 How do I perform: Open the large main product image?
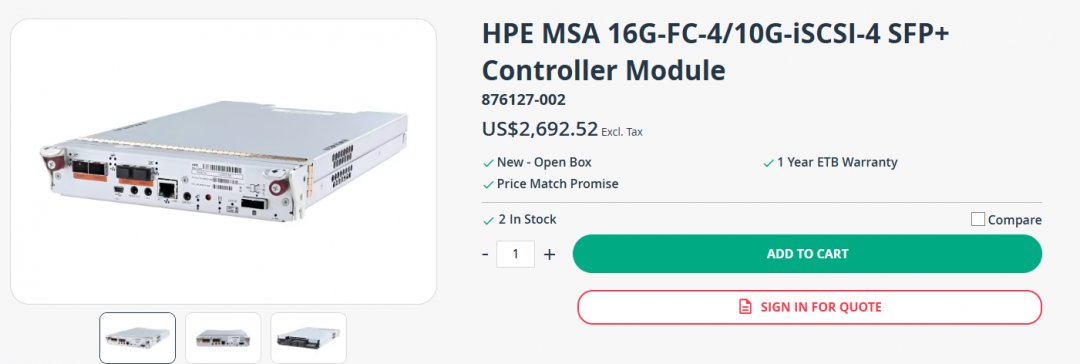pos(224,161)
